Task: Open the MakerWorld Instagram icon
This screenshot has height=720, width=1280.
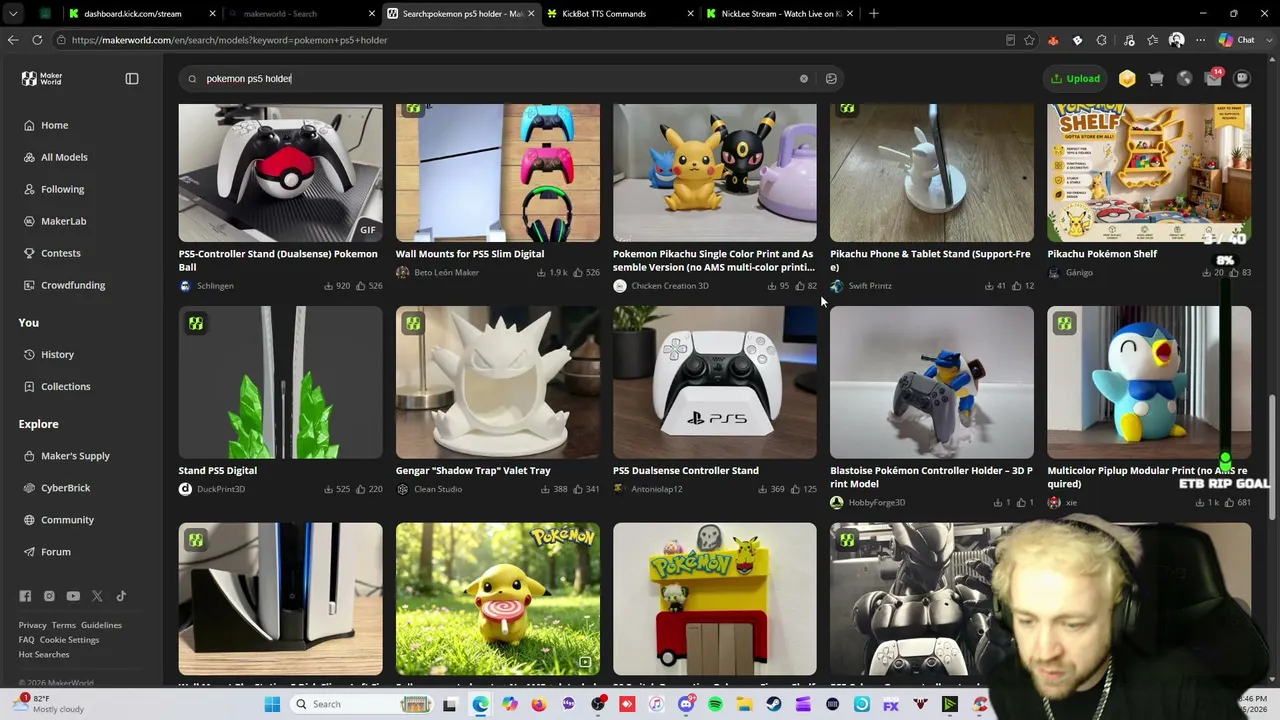Action: 49,596
